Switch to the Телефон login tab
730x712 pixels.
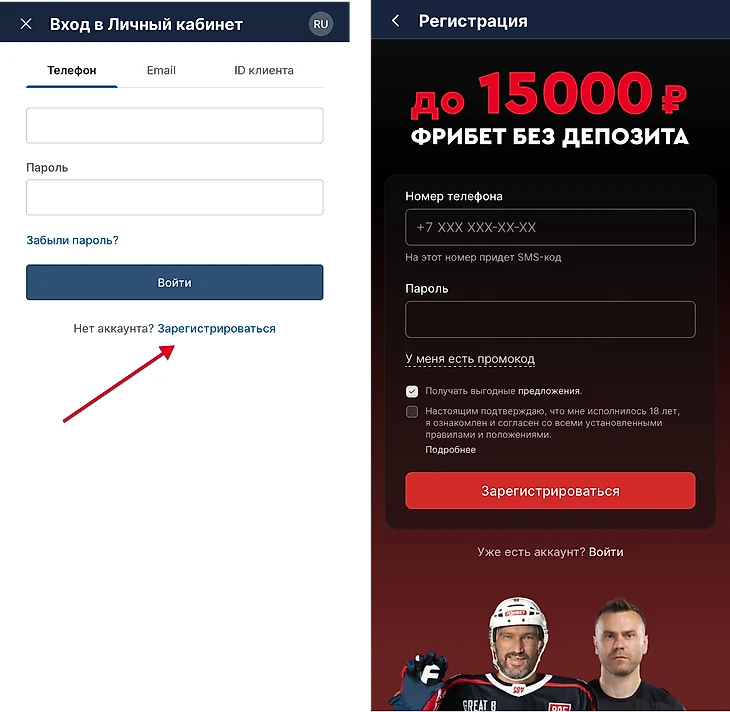pyautogui.click(x=72, y=70)
